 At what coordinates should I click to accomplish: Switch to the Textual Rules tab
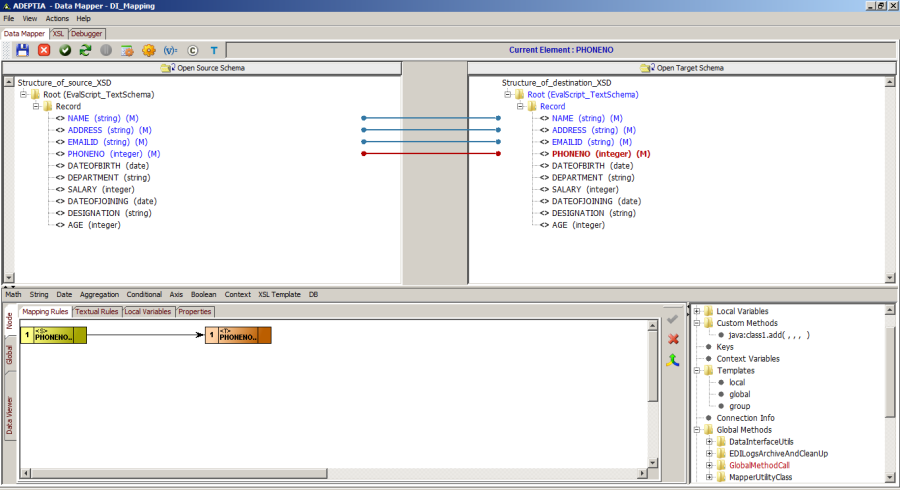95,311
